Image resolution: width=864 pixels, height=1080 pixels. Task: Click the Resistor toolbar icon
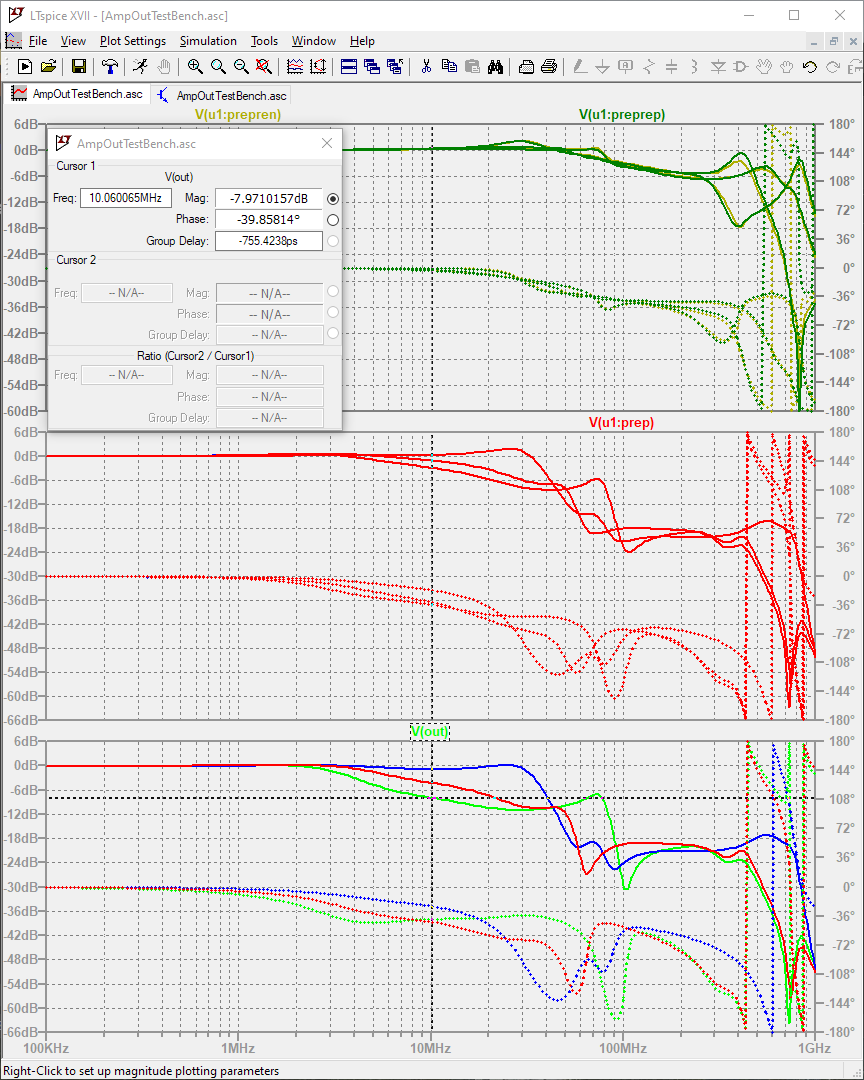coord(648,67)
